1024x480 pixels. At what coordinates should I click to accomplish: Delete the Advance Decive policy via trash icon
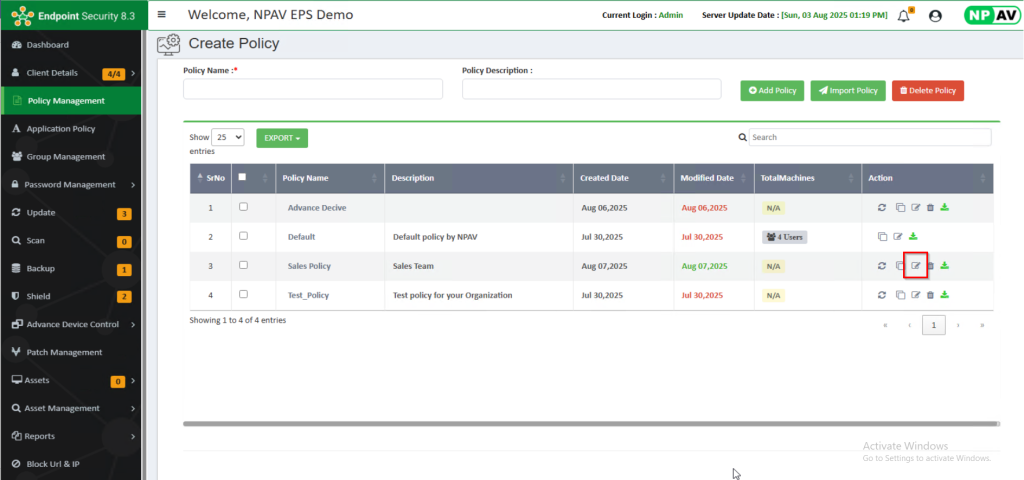tap(930, 208)
